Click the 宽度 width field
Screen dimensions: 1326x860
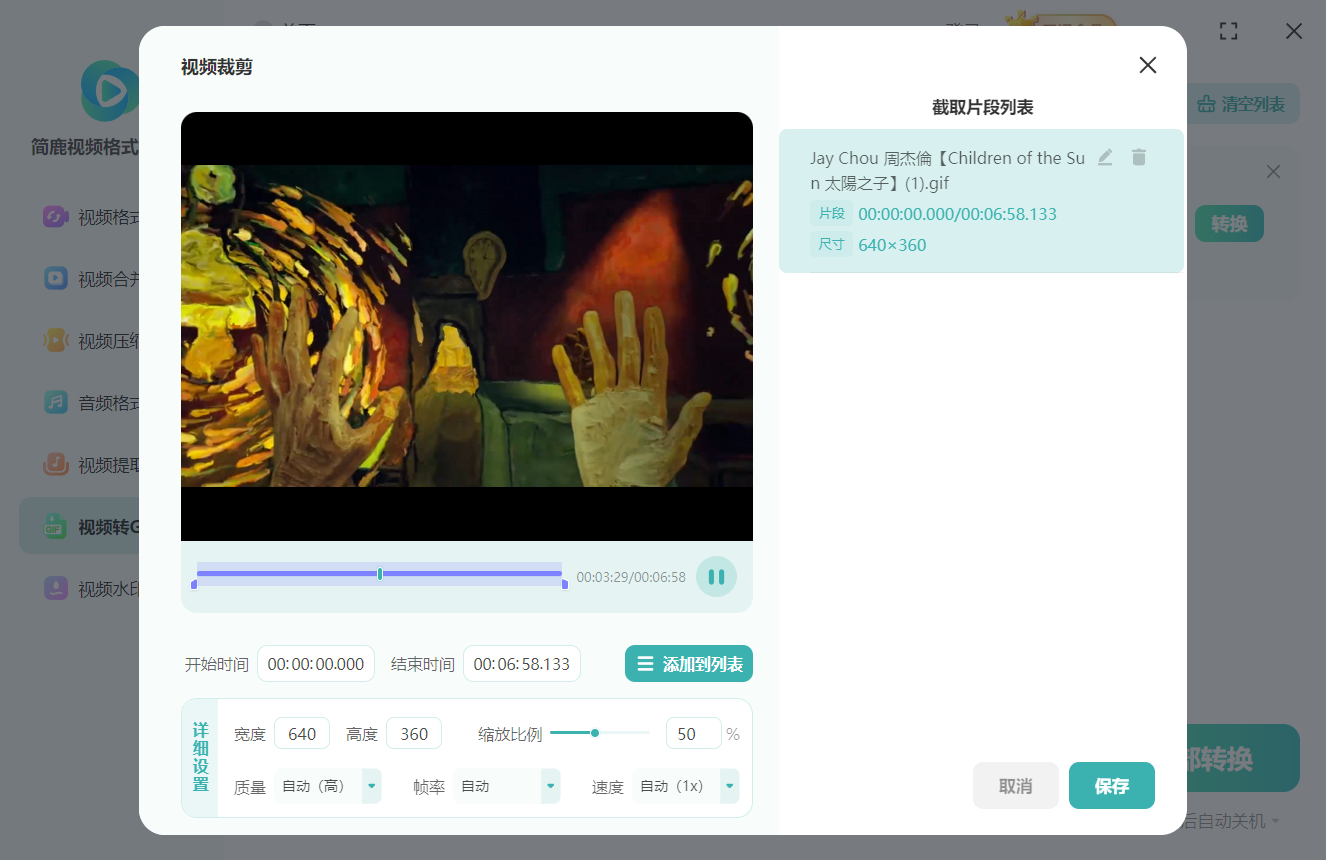coord(302,734)
